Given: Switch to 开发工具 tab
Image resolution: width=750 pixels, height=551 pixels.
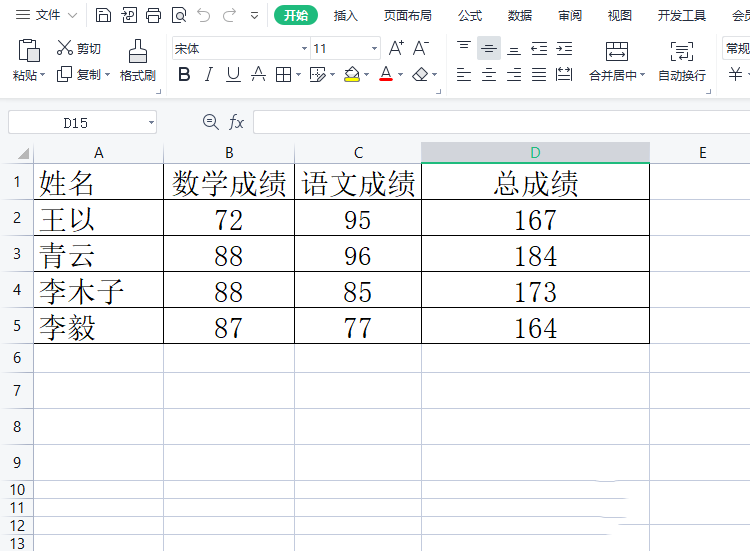Looking at the screenshot, I should [682, 16].
